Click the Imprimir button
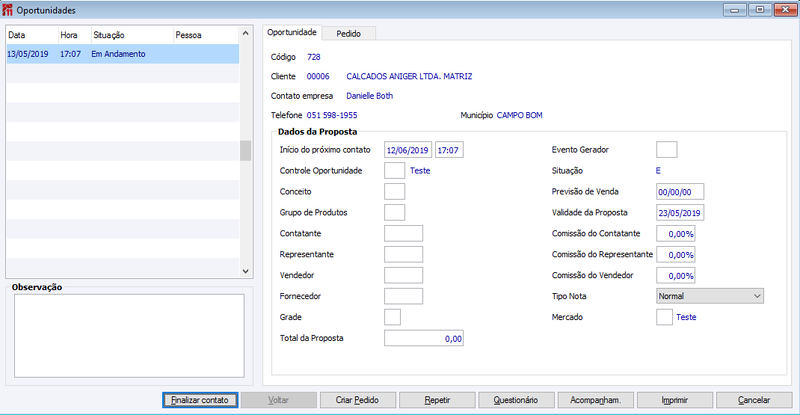This screenshot has width=800, height=415. (674, 400)
